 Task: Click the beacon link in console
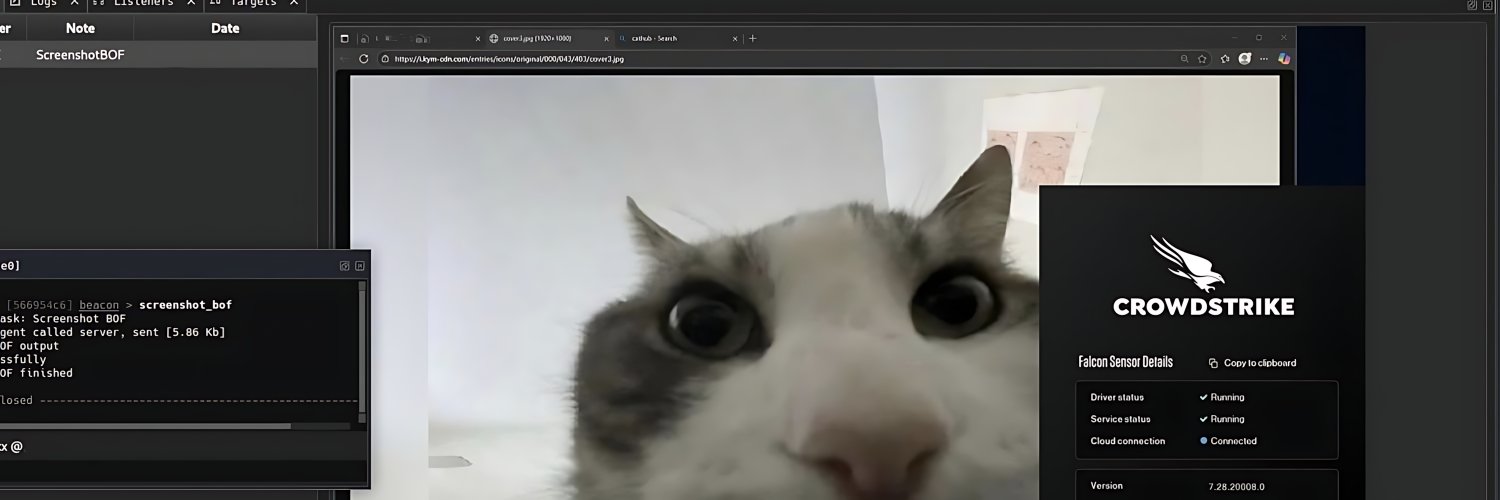tap(99, 305)
